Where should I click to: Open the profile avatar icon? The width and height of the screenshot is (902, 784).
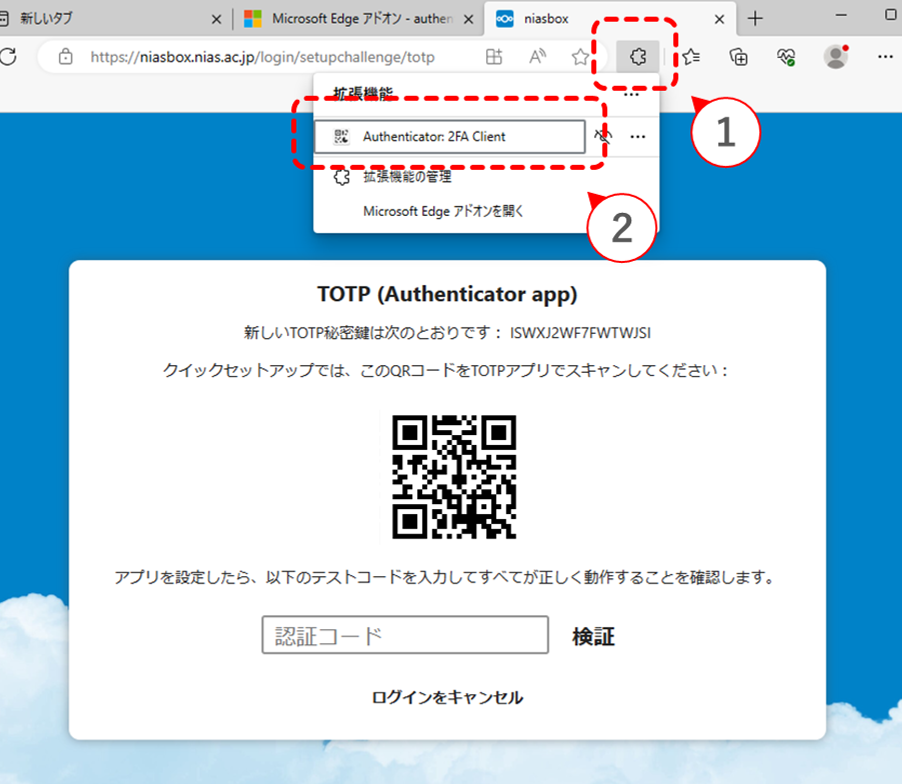point(836,56)
